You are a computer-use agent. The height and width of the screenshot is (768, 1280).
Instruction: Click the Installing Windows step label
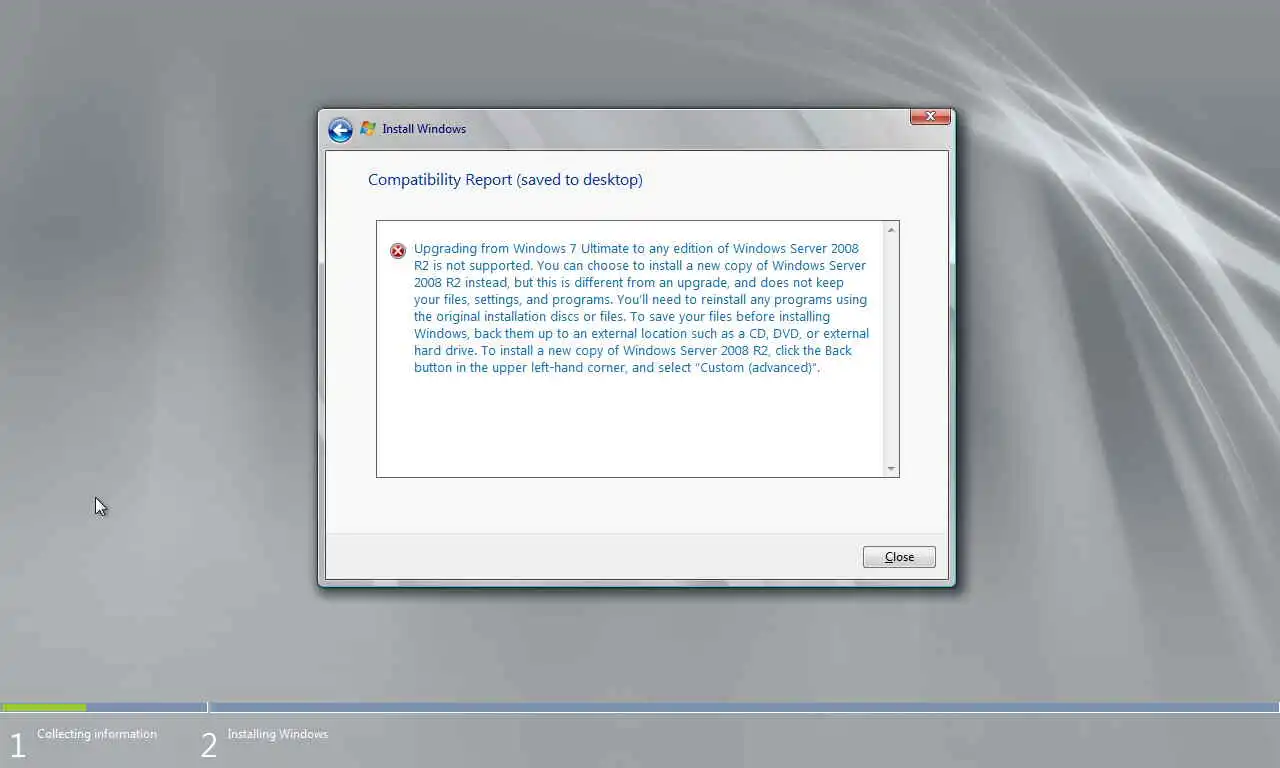point(278,734)
